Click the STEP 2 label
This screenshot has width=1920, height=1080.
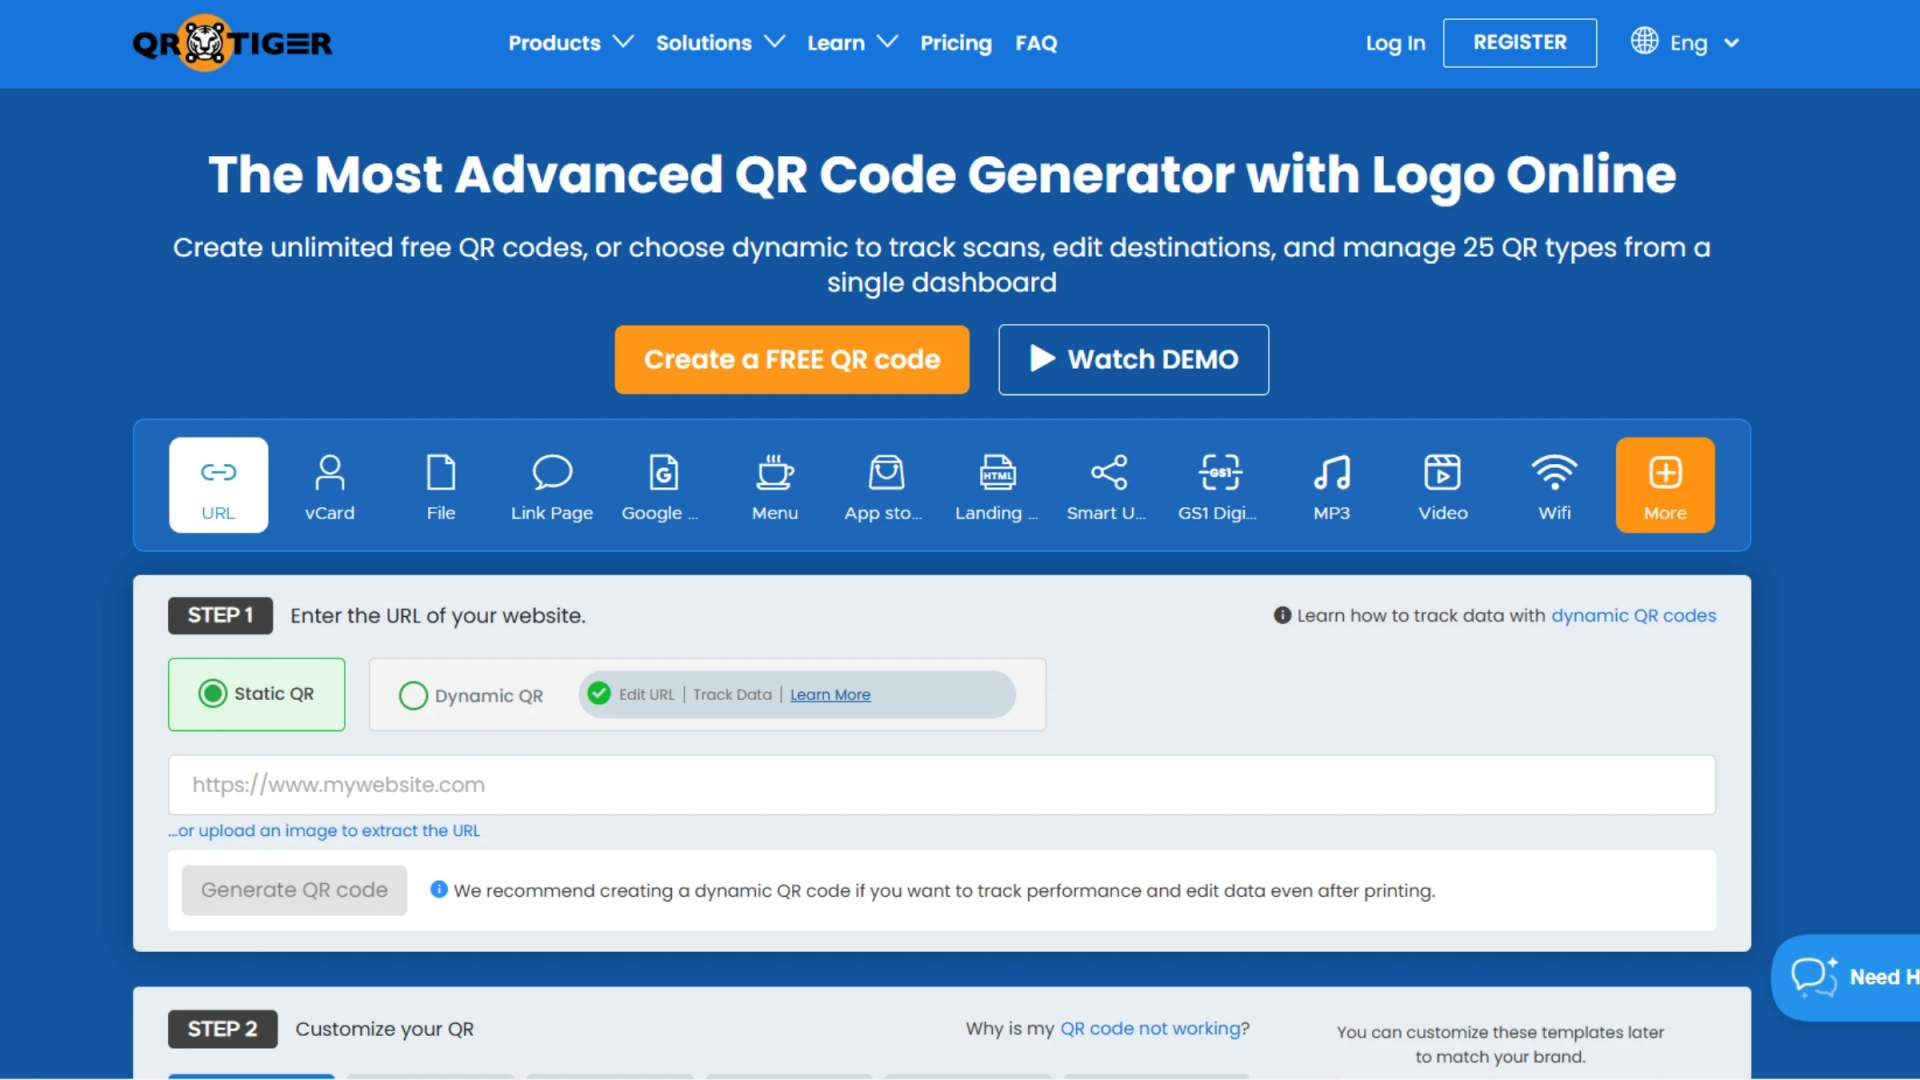[222, 1029]
